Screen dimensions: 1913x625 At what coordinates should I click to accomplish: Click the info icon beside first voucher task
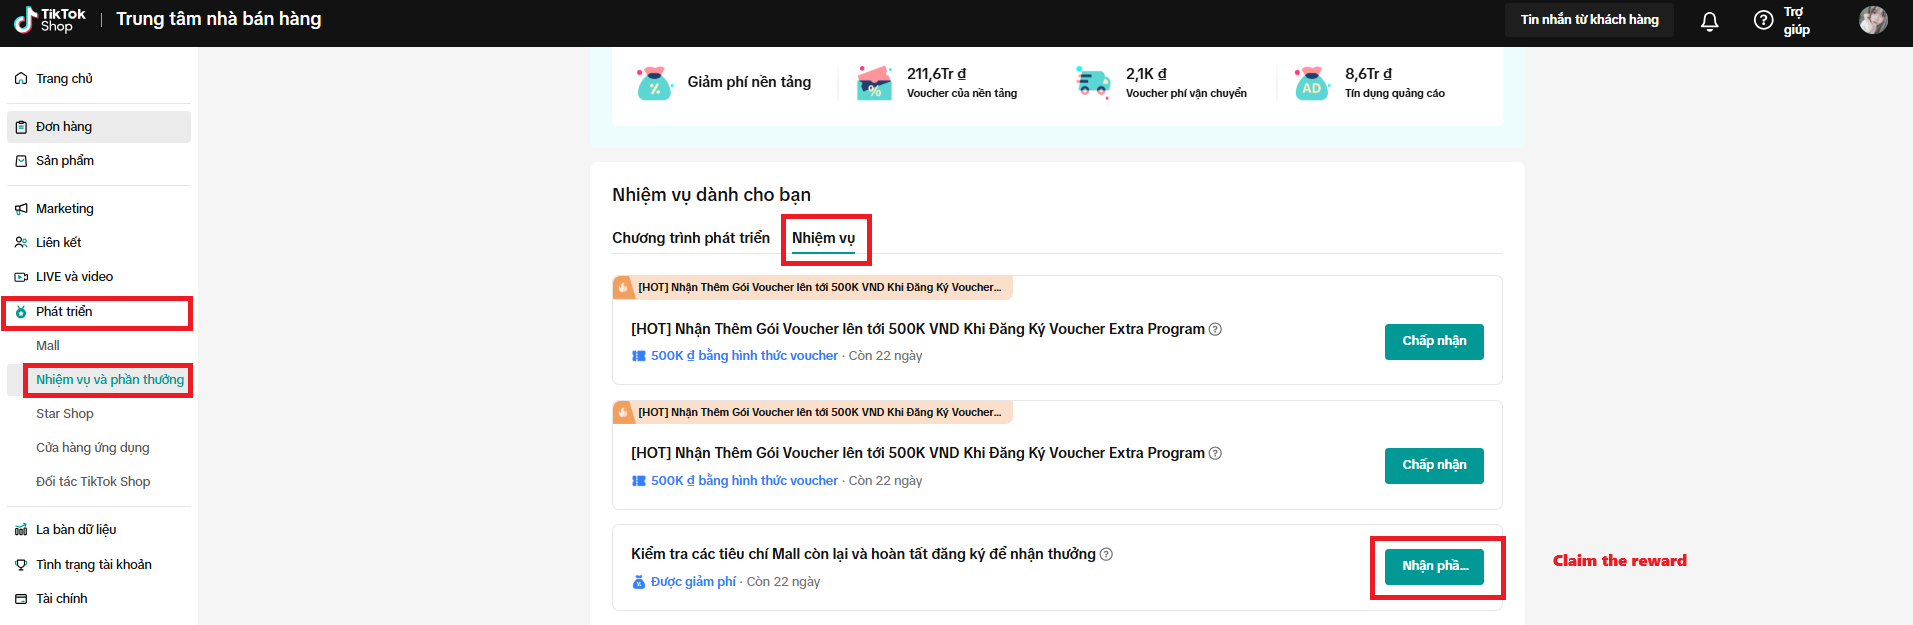[1215, 329]
